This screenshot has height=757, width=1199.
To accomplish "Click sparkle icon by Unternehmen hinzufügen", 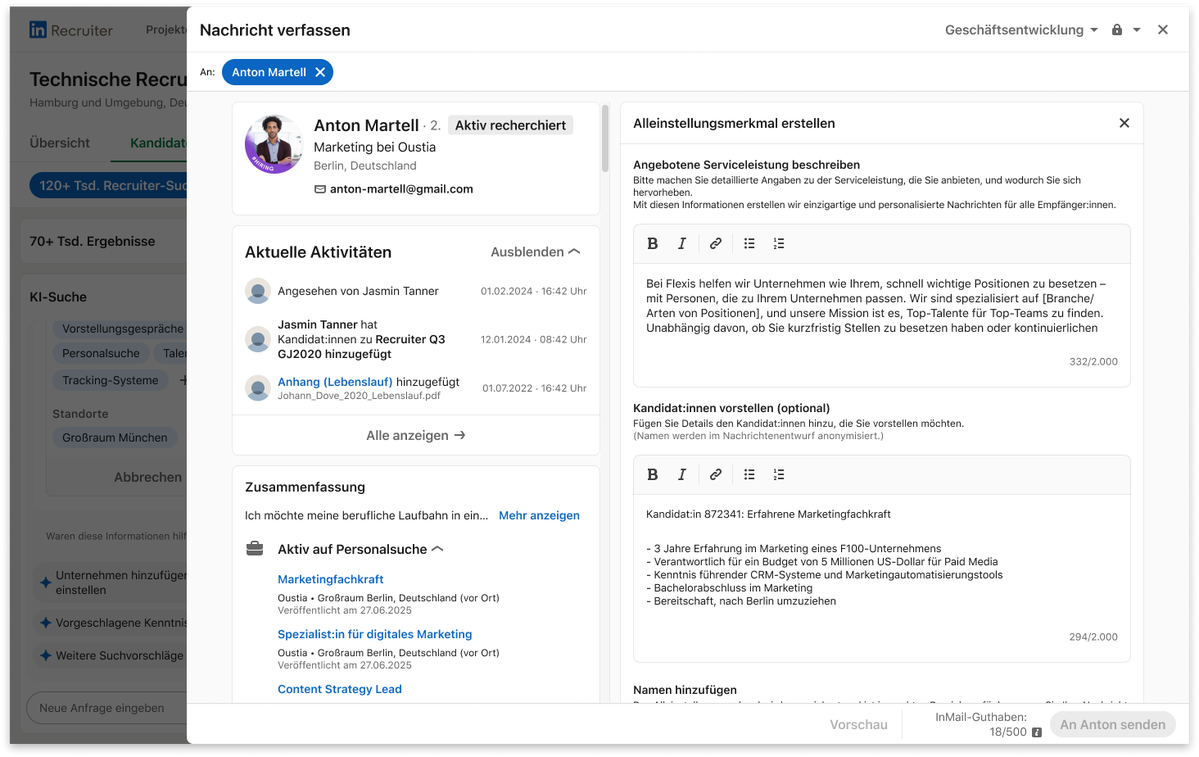I will coord(46,583).
